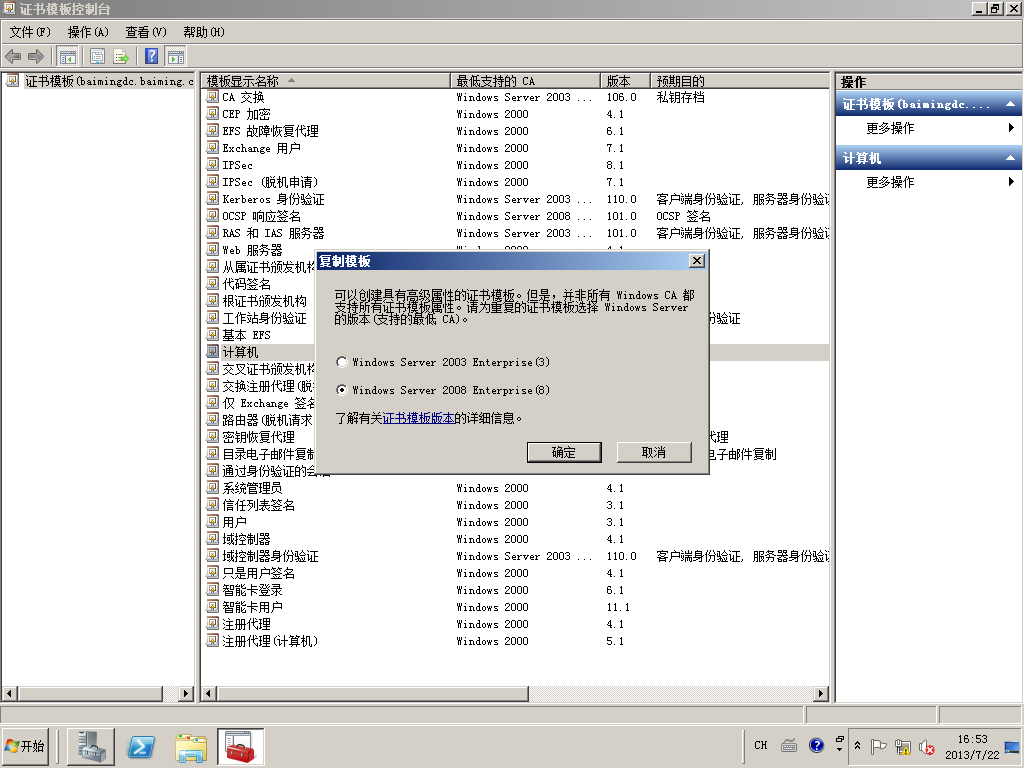Screen dimensions: 1024x768
Task: Select Windows Server 2008 Enterprise option
Action: (x=444, y=390)
